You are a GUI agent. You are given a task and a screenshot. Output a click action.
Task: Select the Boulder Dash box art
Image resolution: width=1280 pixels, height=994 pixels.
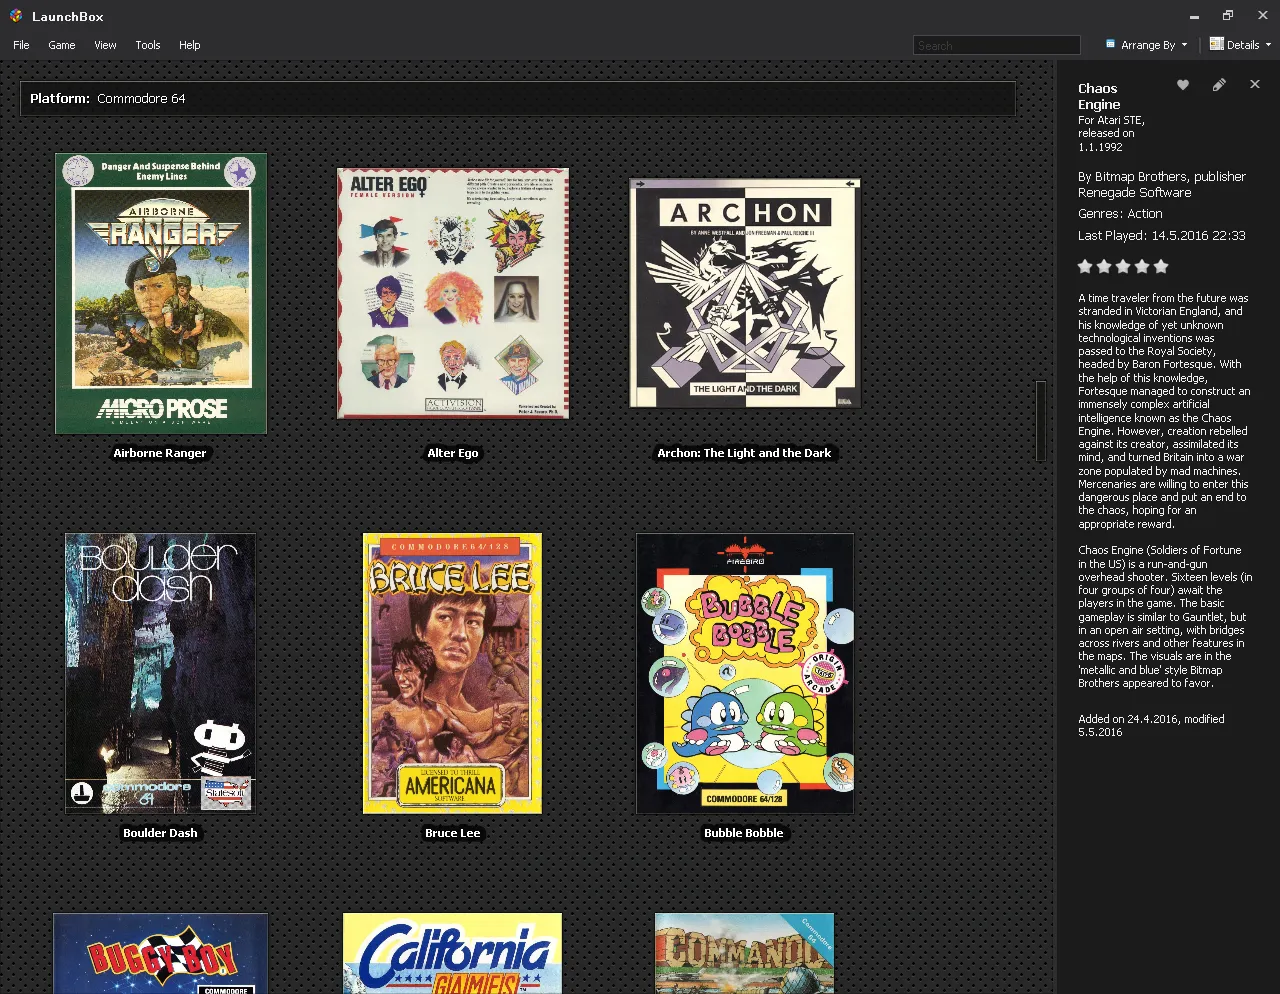click(x=160, y=673)
